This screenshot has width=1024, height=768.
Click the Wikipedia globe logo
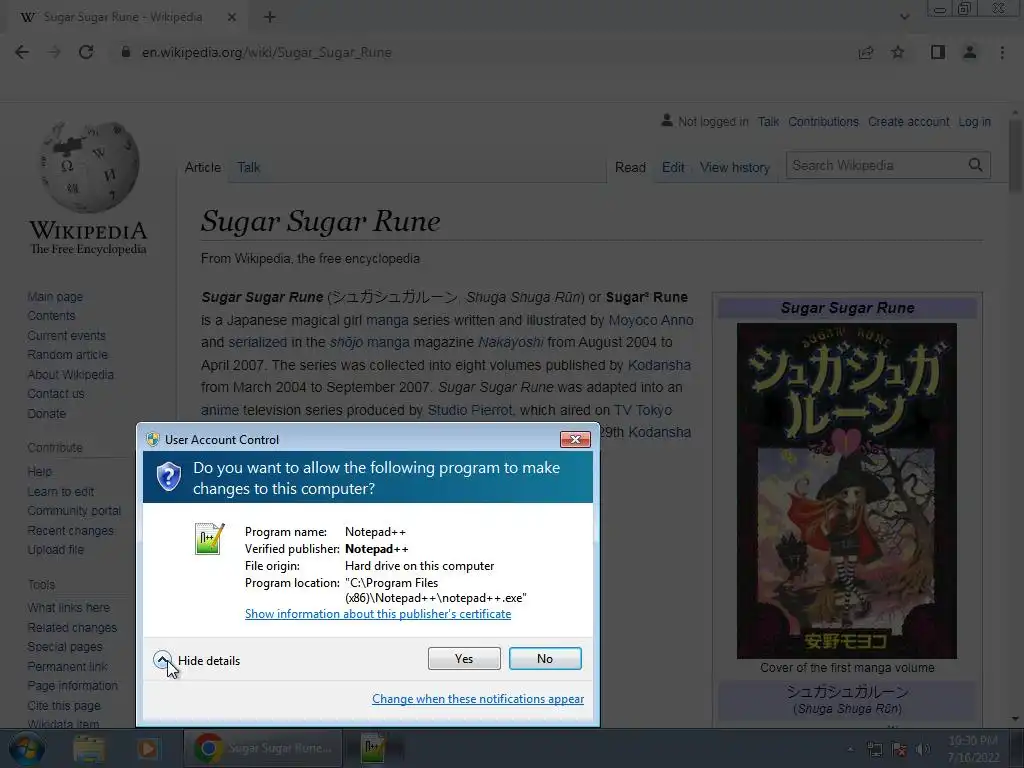tap(89, 167)
